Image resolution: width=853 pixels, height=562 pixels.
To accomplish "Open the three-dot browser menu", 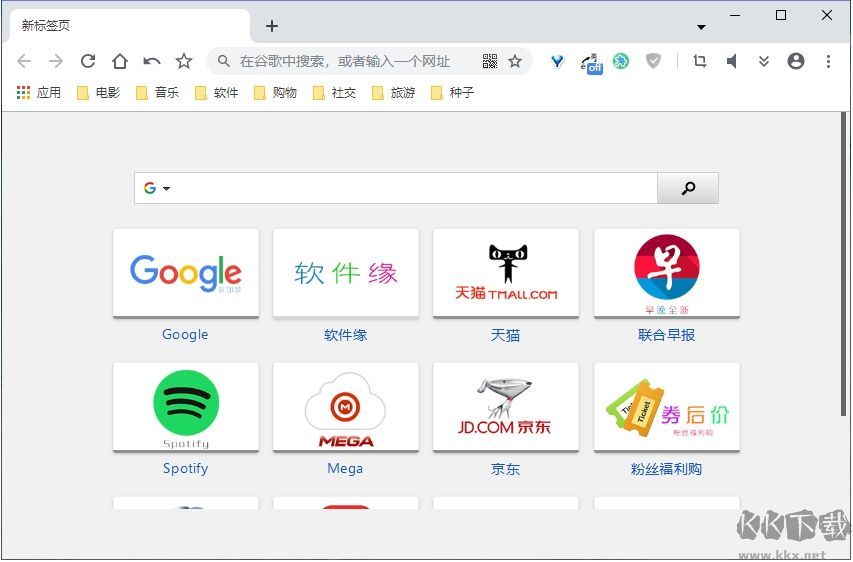I will (828, 61).
